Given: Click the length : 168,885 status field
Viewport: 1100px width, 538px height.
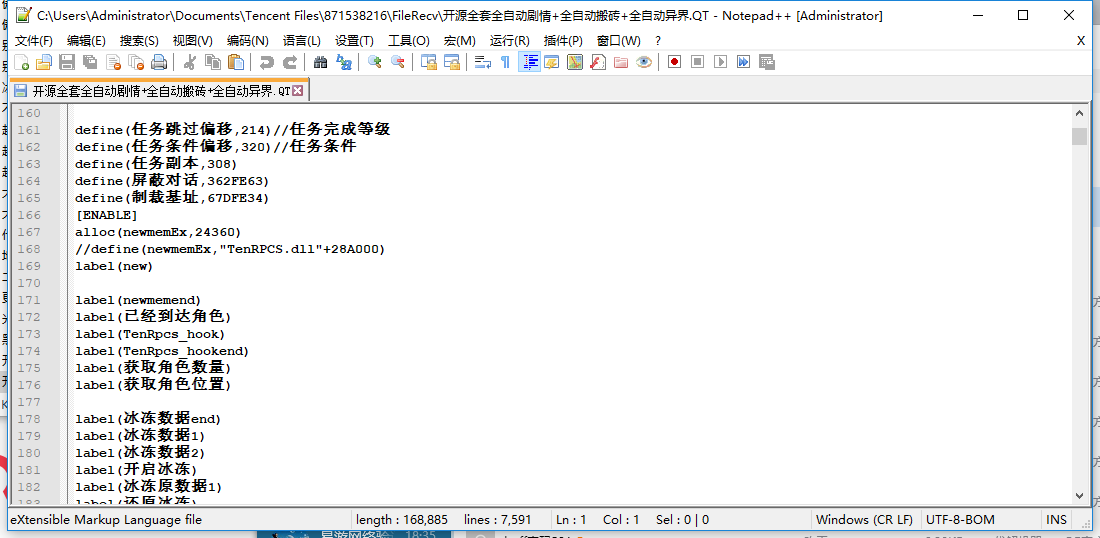Looking at the screenshot, I should click(x=401, y=520).
